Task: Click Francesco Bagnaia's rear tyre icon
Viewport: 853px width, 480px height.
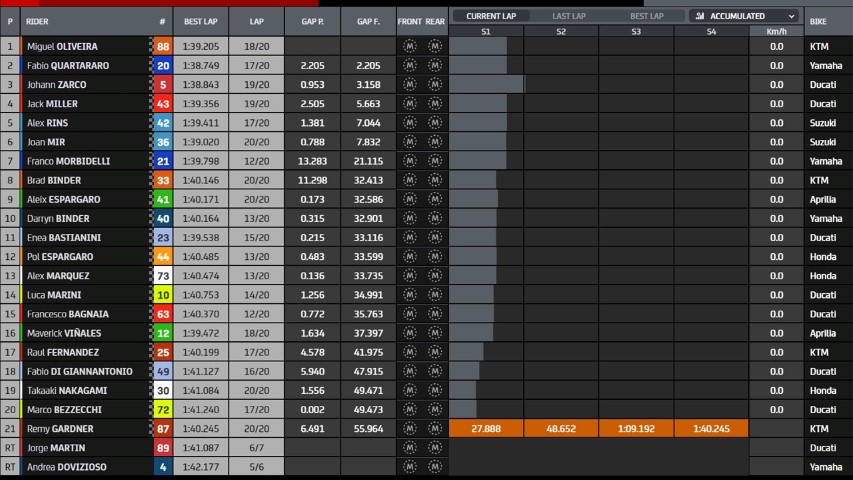Action: [435, 314]
